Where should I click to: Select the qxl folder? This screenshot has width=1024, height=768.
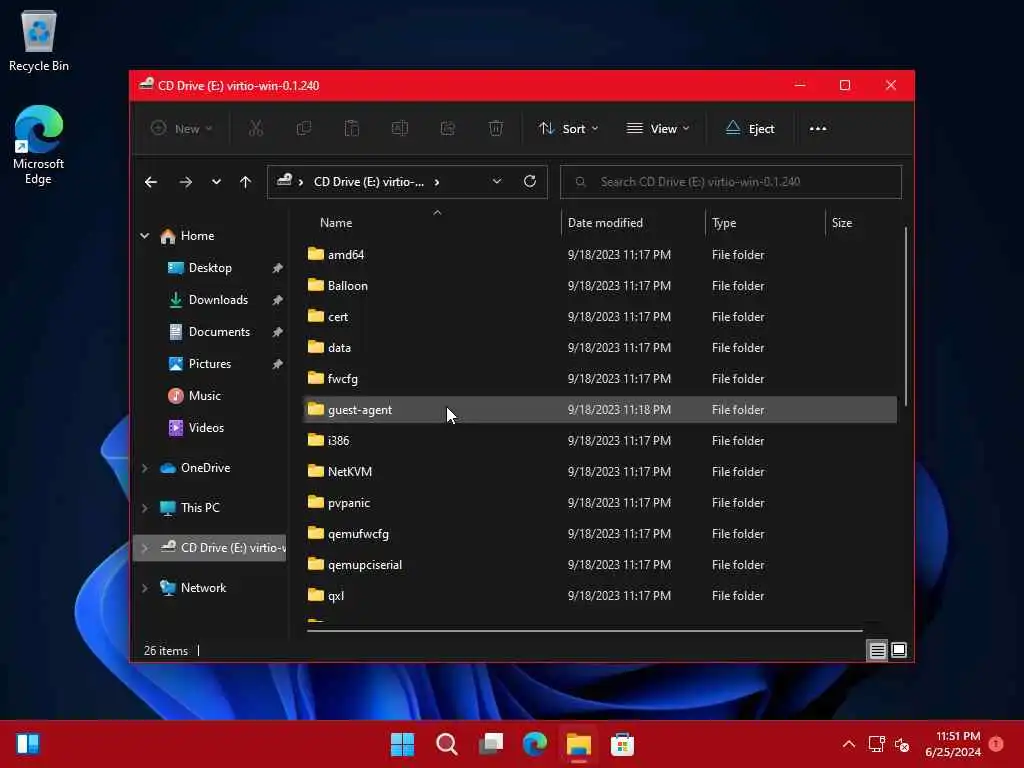[600, 596]
